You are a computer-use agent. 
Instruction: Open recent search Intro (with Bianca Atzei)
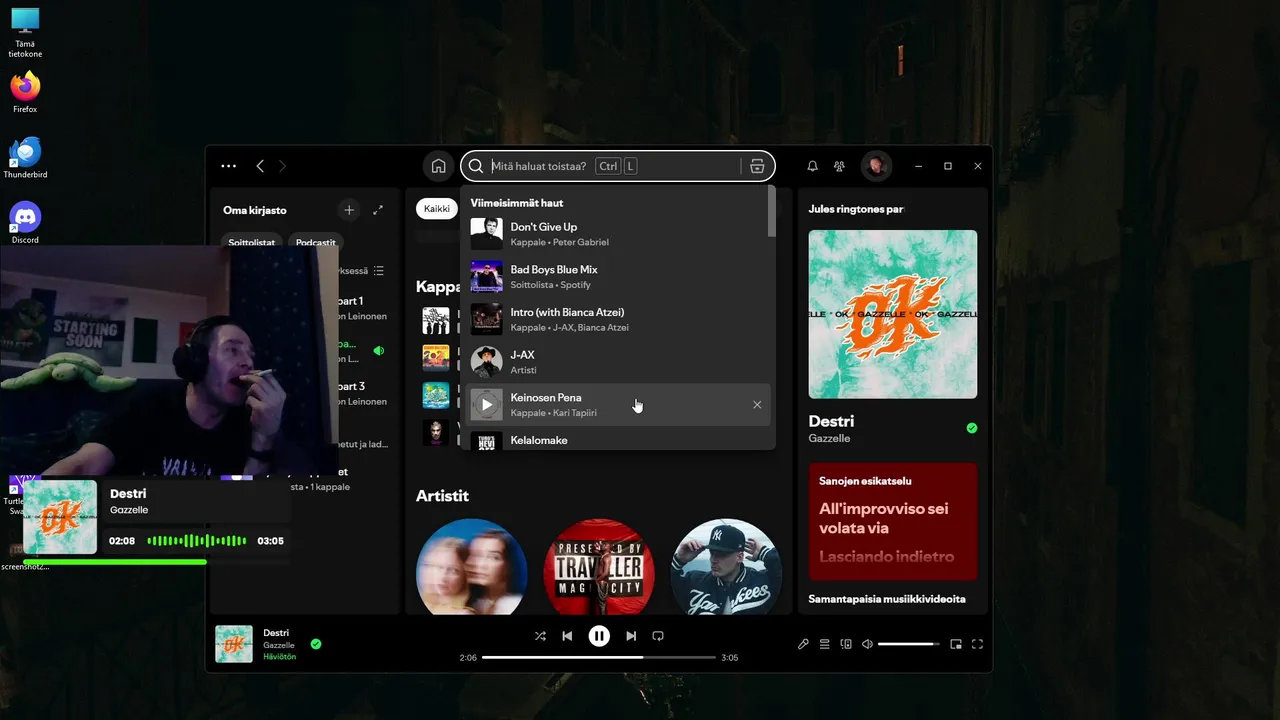618,319
